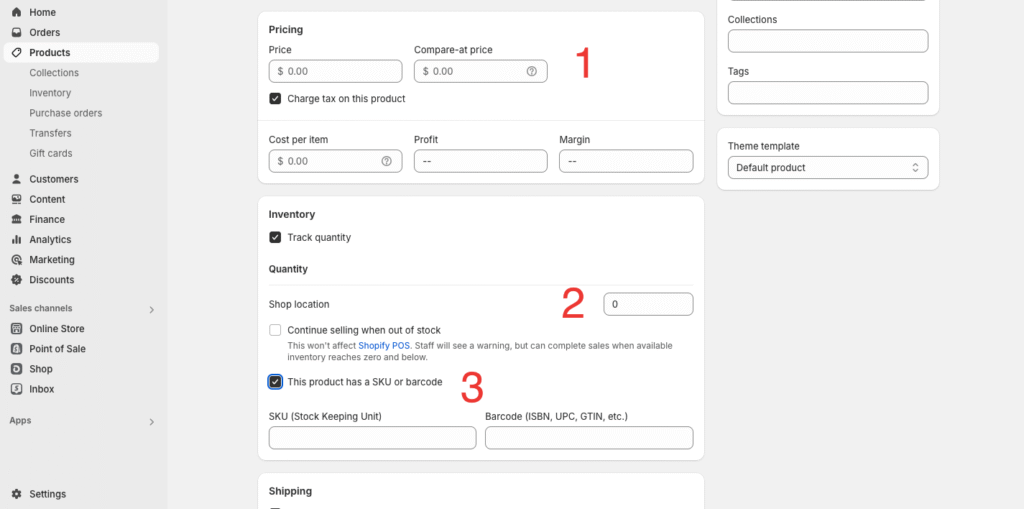Expand the Apps section chevron

pyautogui.click(x=151, y=422)
